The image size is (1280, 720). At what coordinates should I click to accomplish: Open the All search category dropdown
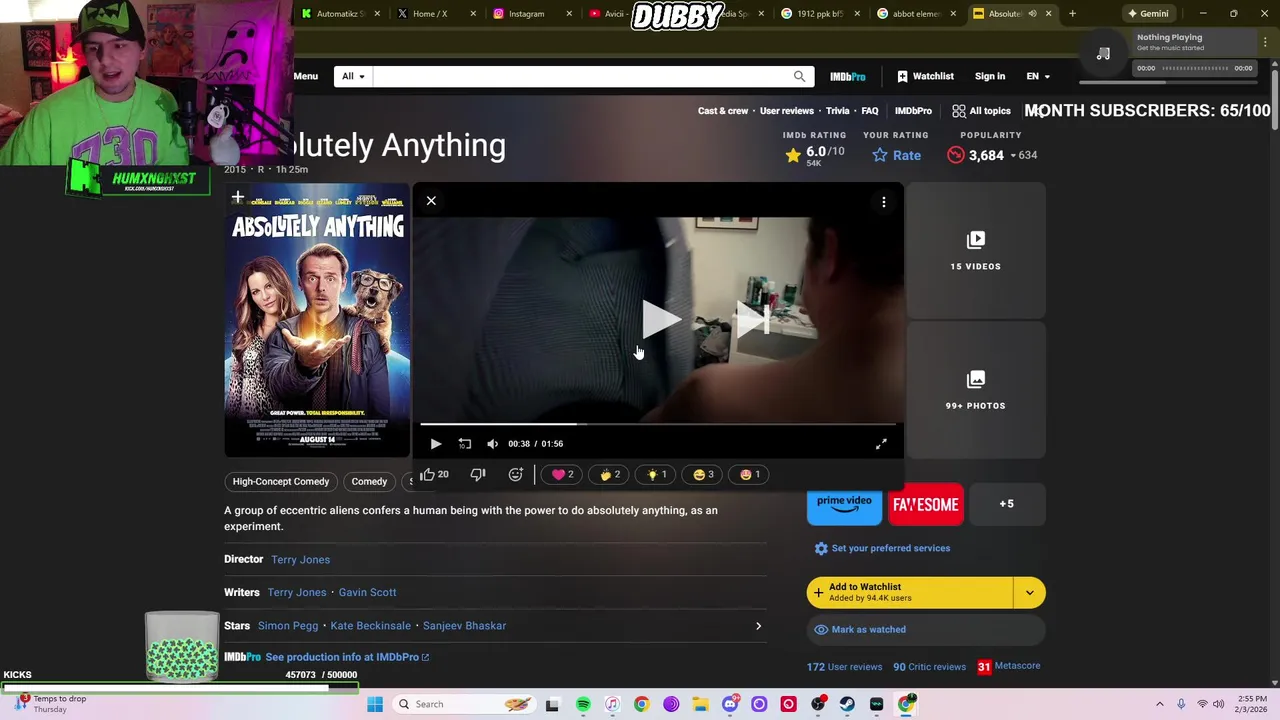click(353, 77)
